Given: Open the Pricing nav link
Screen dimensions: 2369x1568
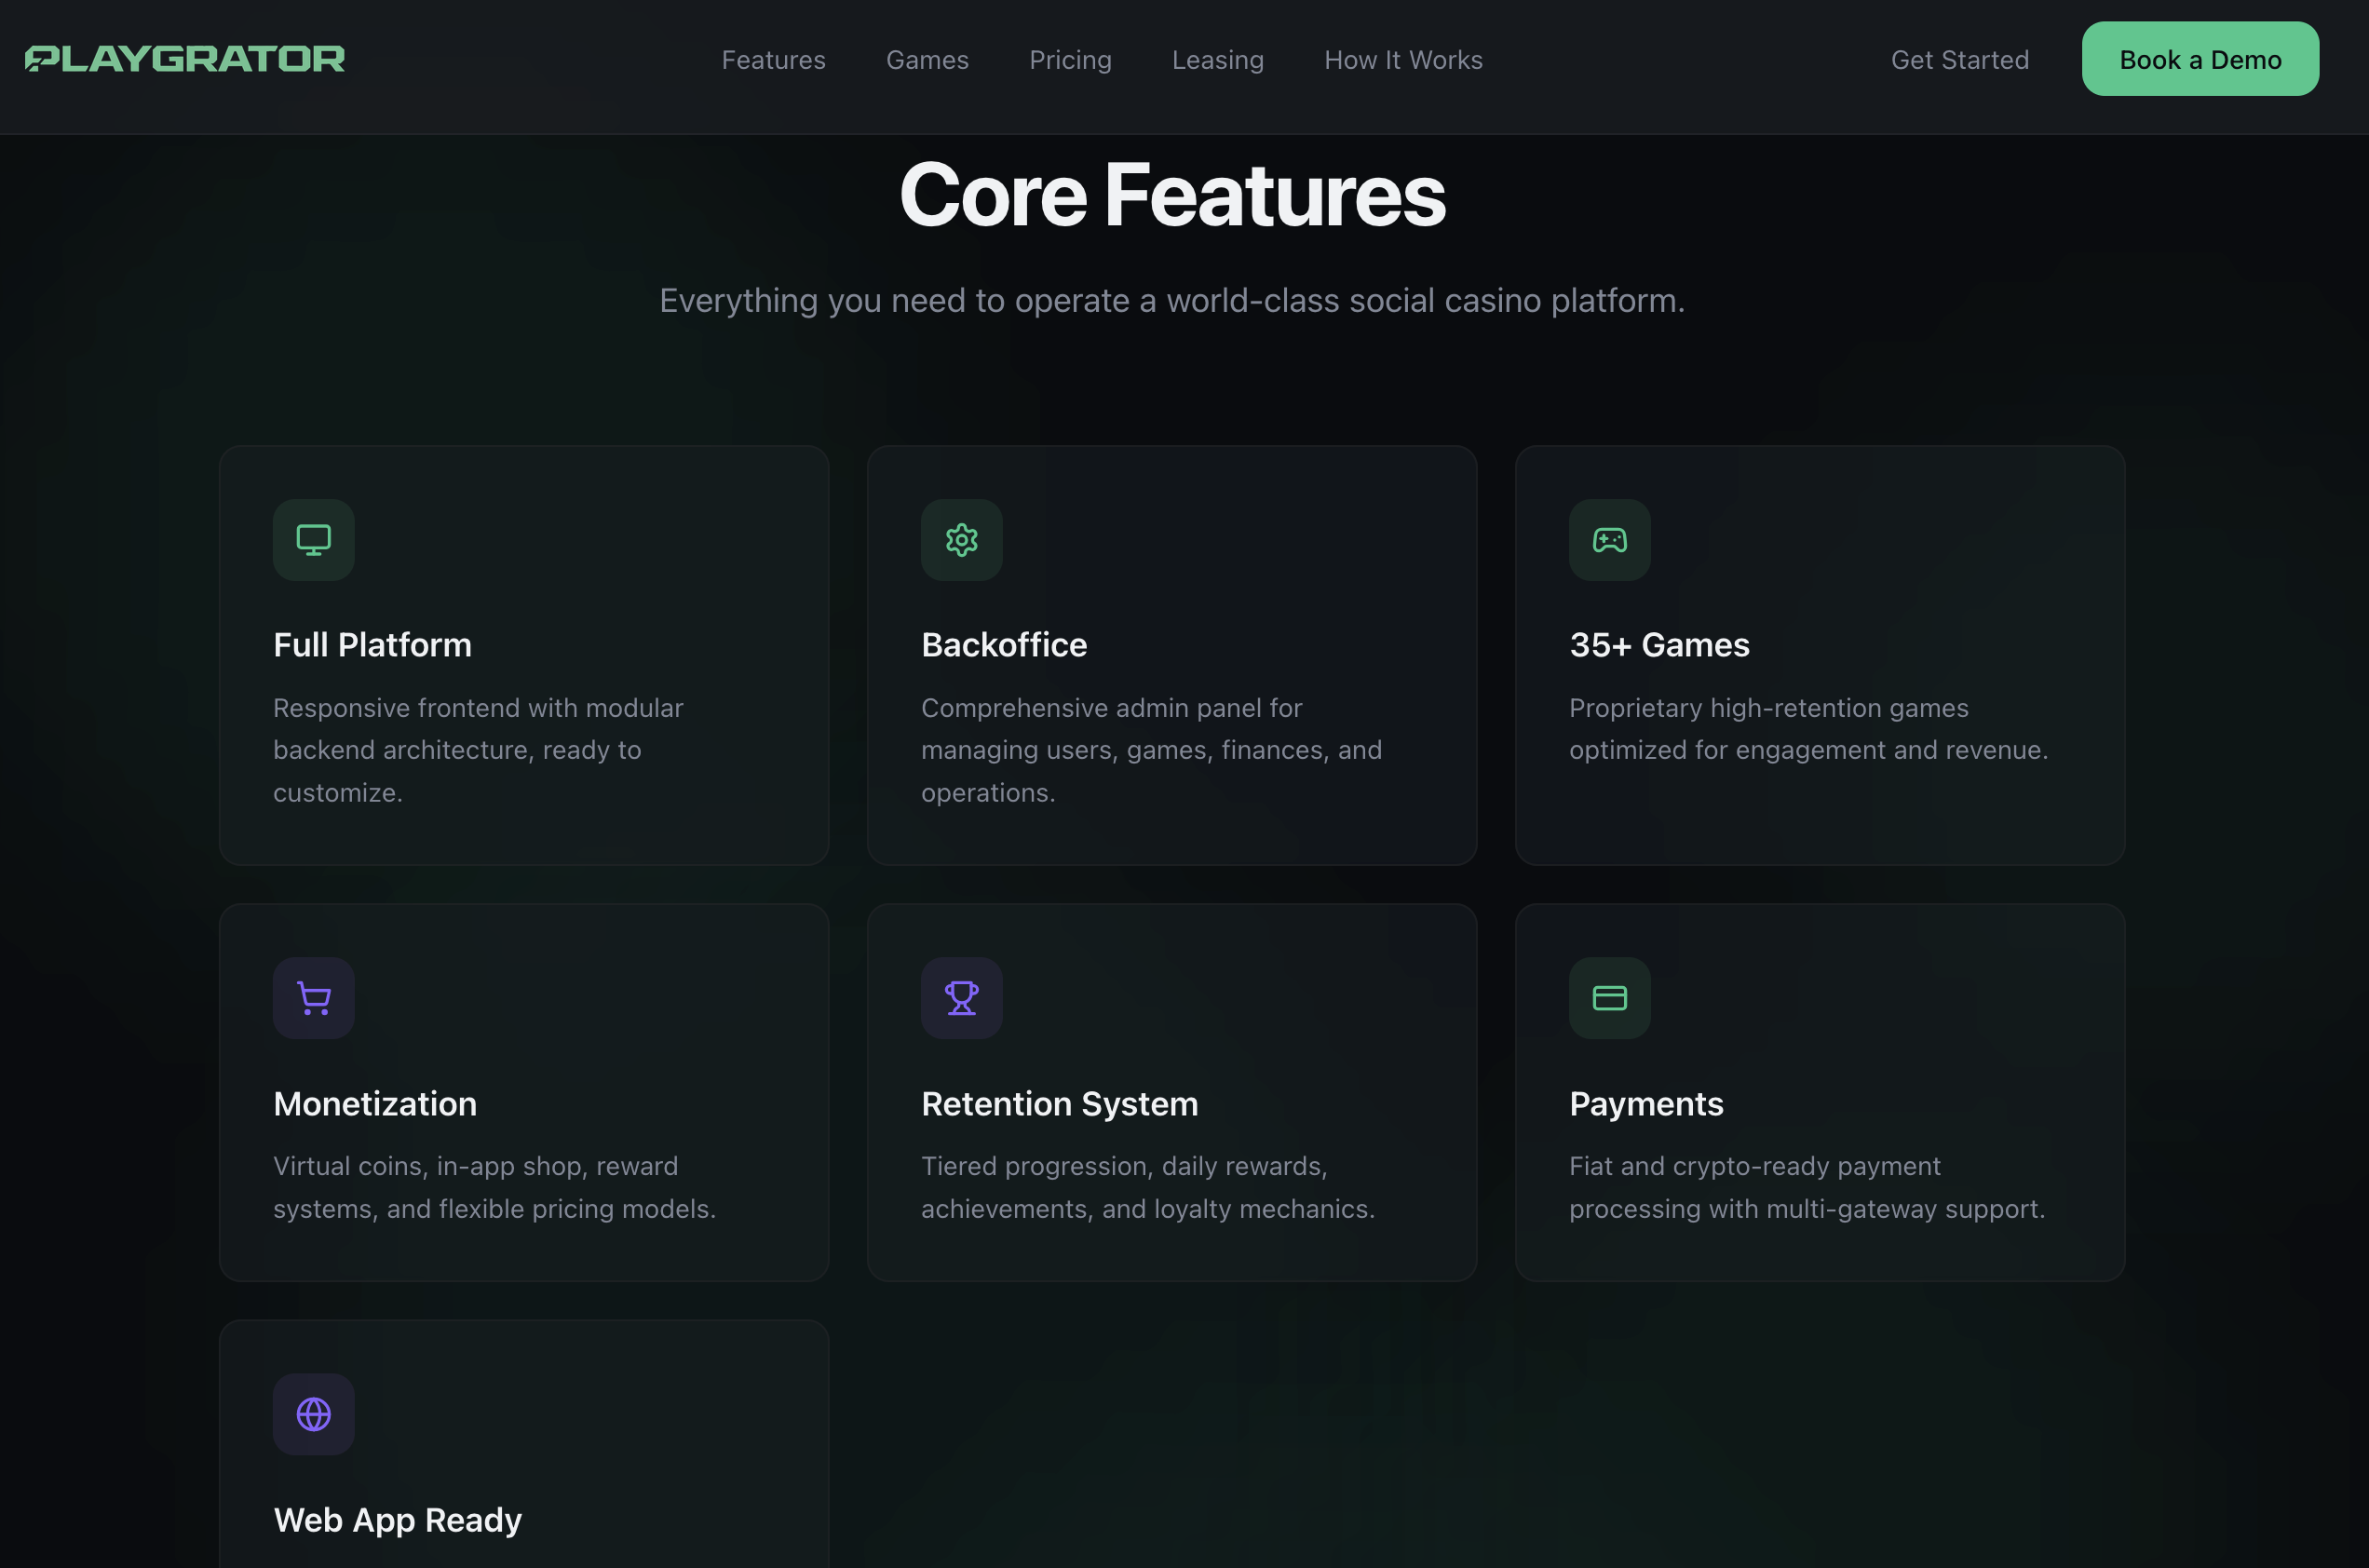Looking at the screenshot, I should pyautogui.click(x=1070, y=60).
